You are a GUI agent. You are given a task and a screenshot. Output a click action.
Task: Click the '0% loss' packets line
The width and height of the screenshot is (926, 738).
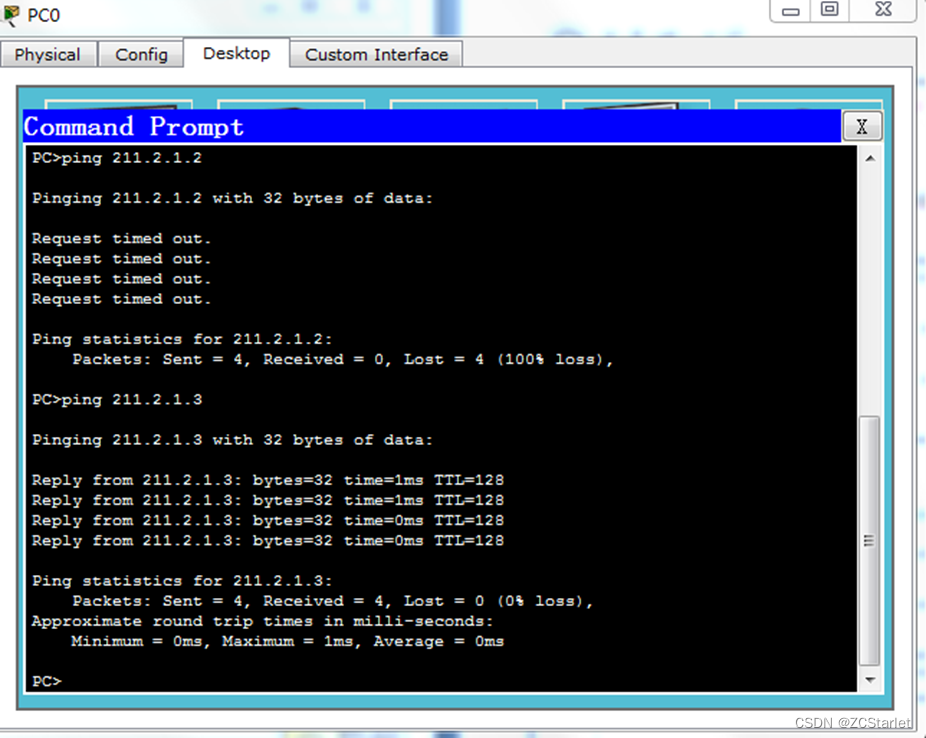(332, 601)
